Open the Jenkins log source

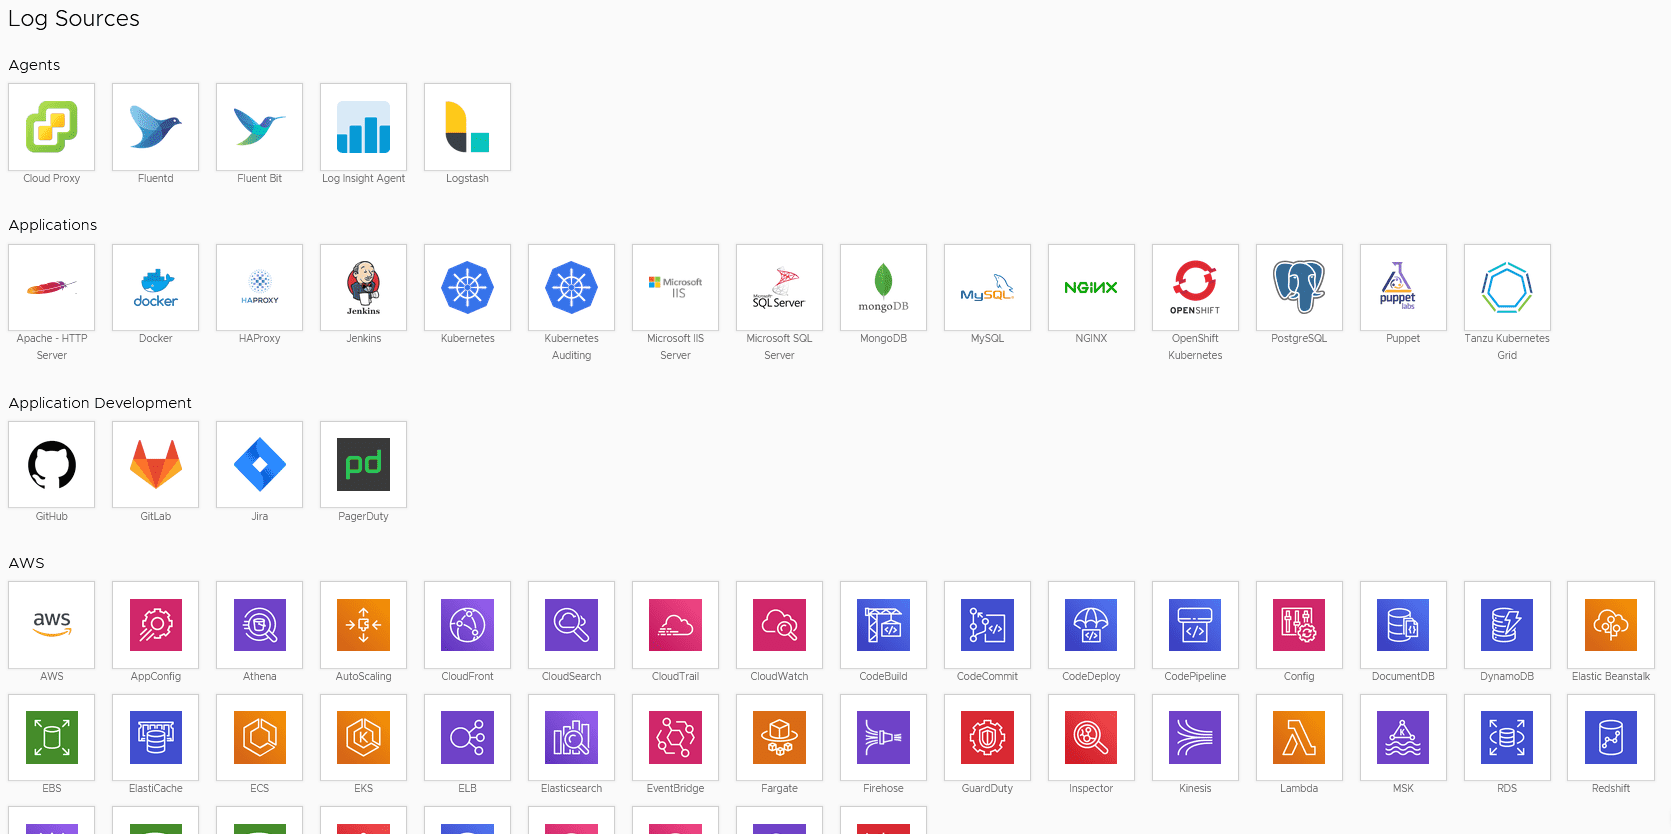(364, 288)
